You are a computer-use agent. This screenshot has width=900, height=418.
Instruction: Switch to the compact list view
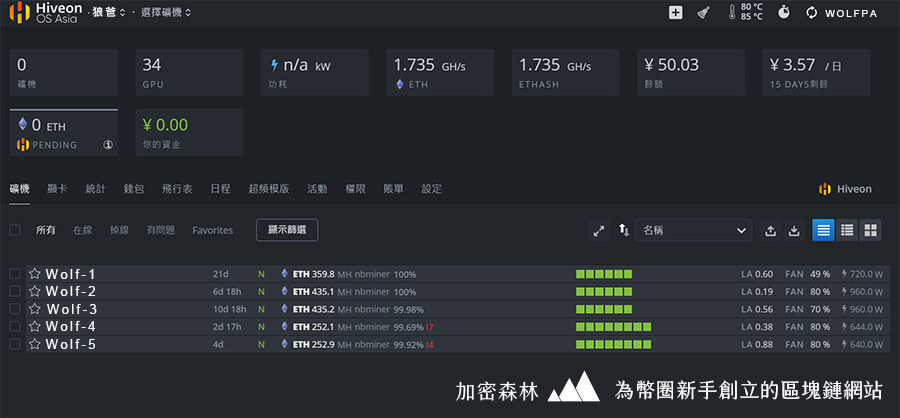pos(823,230)
